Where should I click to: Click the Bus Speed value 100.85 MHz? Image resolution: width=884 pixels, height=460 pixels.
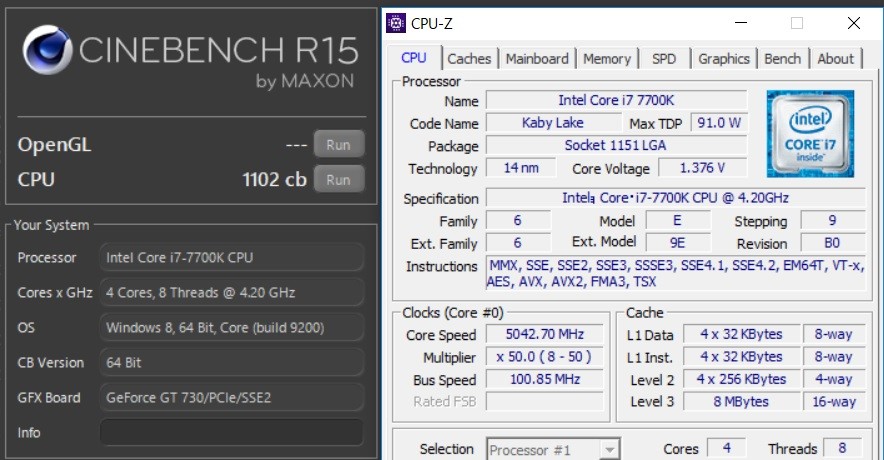(x=545, y=379)
